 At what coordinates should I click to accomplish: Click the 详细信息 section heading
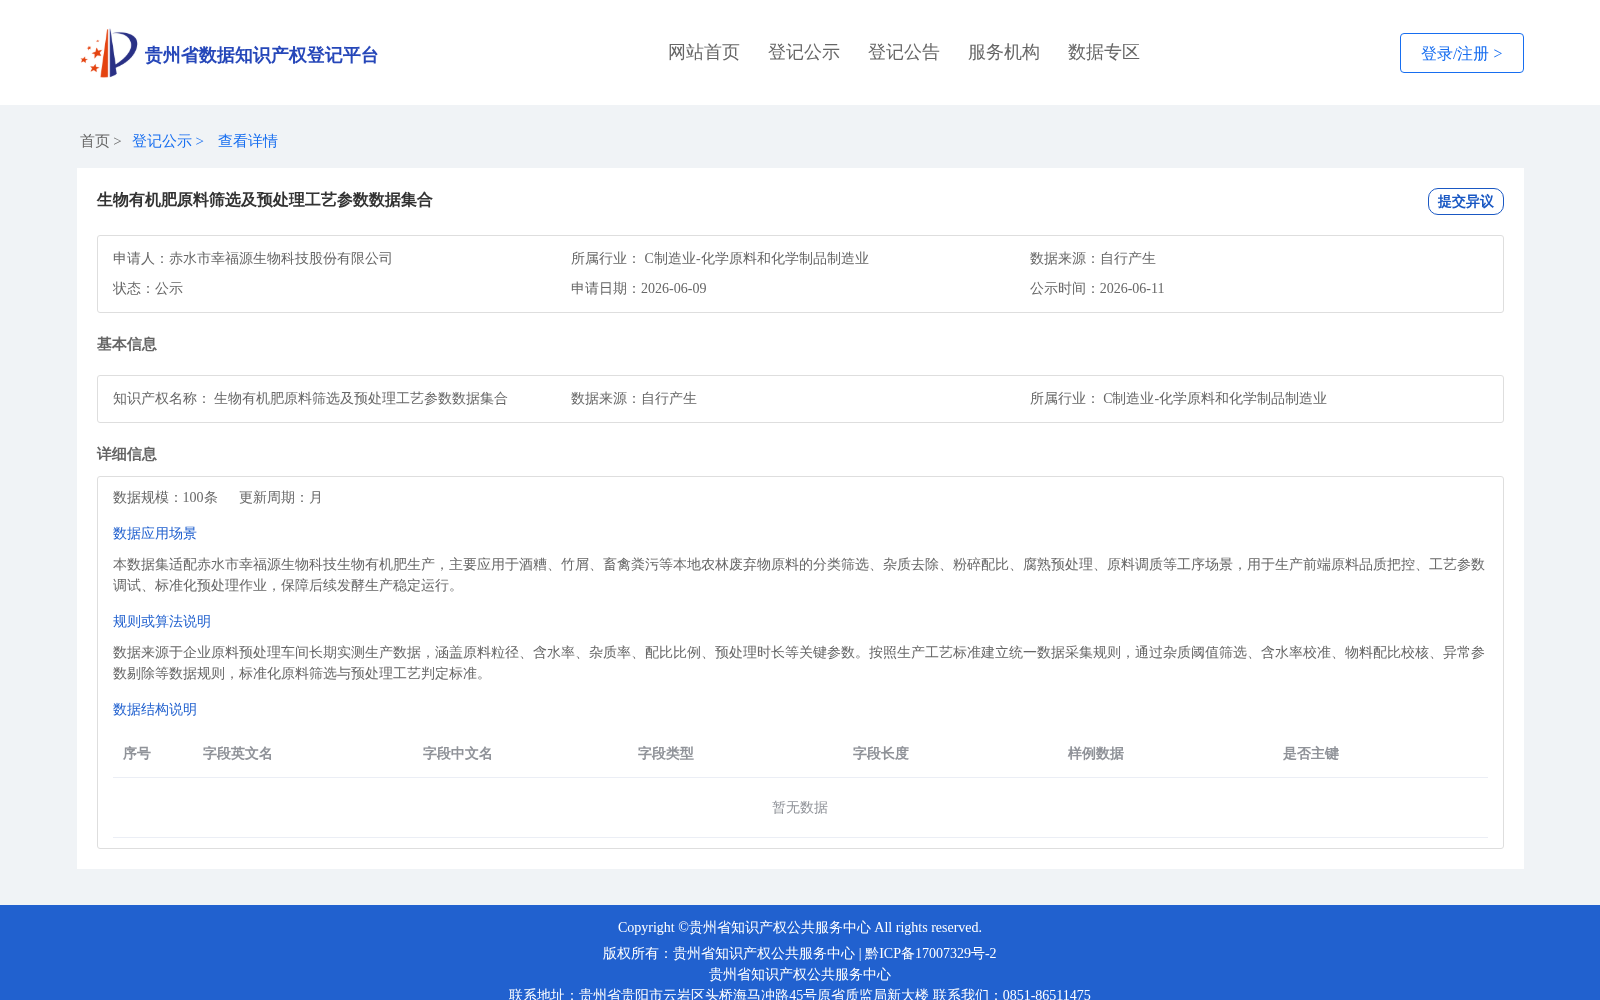[x=127, y=454]
